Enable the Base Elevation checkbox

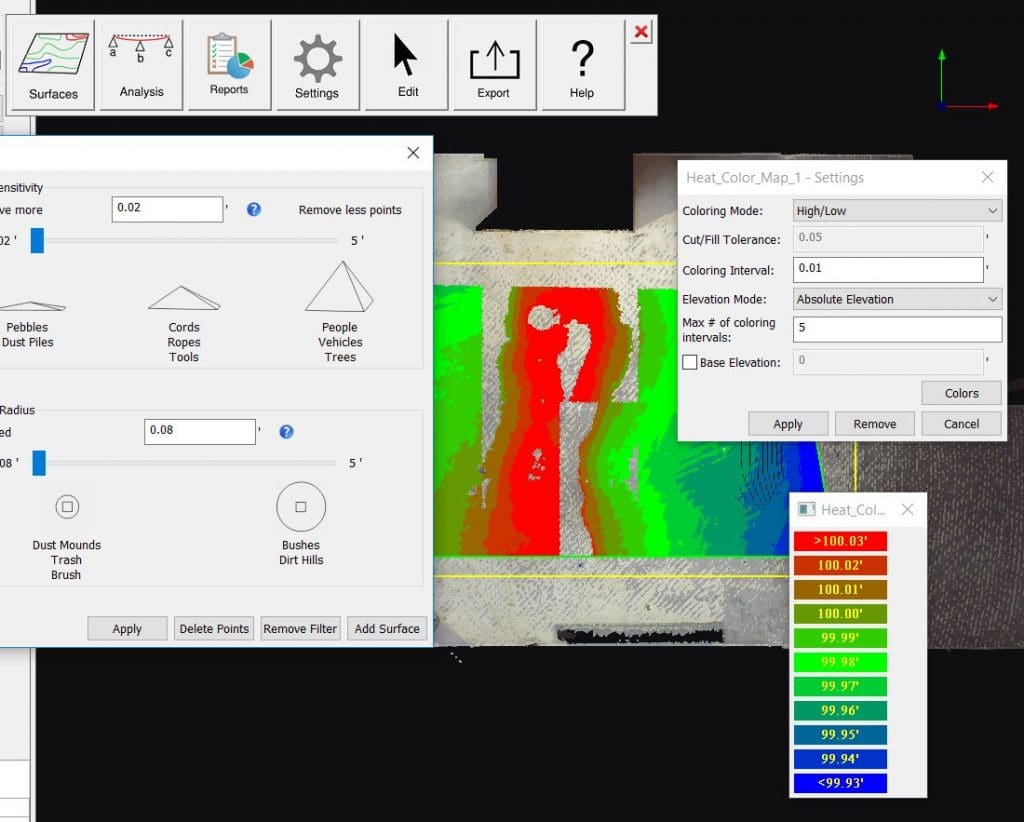[690, 362]
